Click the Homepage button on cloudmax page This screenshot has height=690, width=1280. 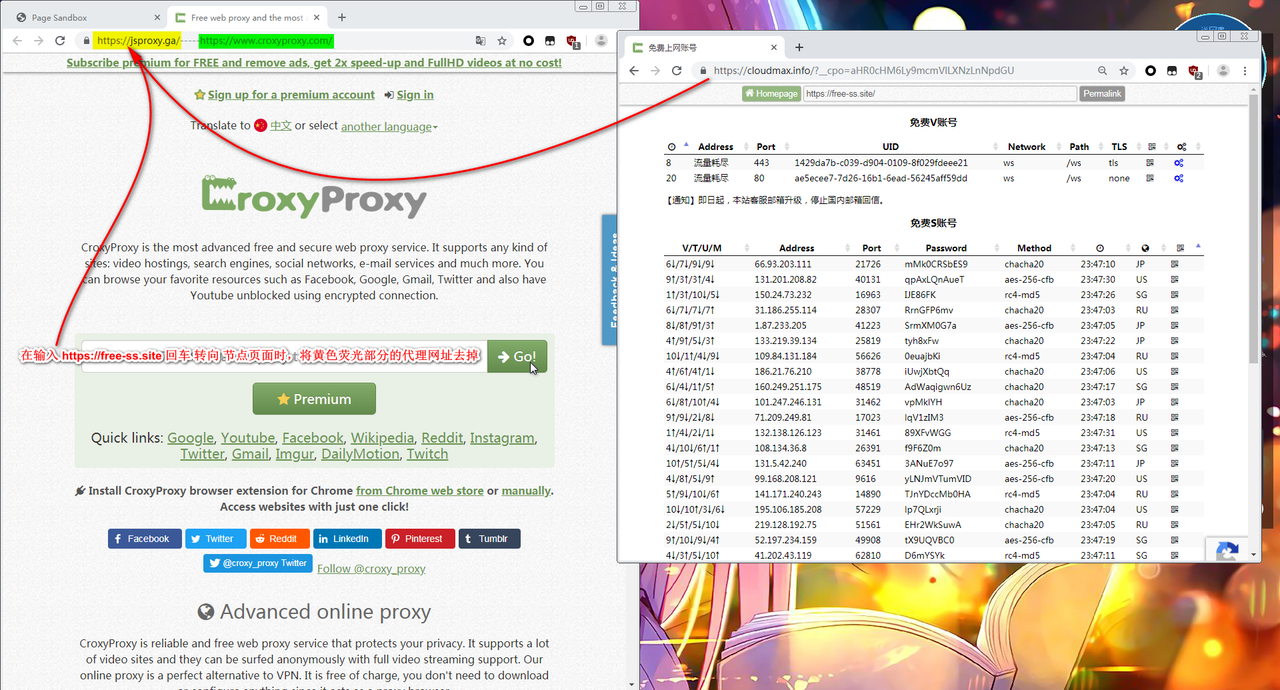[771, 93]
